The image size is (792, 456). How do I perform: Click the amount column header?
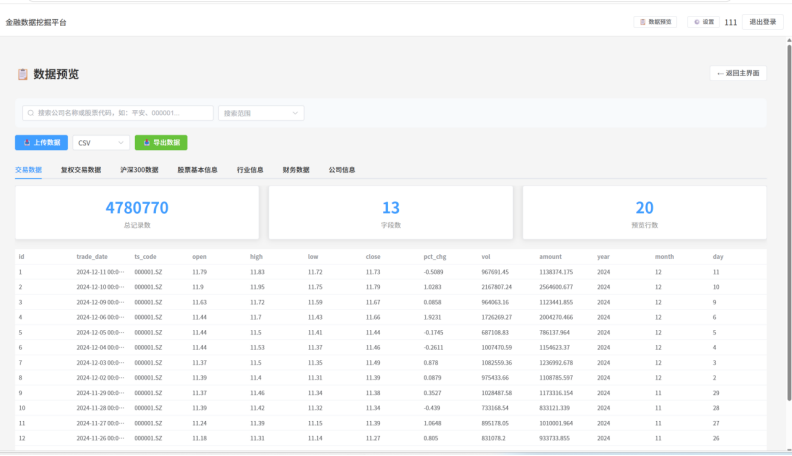[x=551, y=257]
